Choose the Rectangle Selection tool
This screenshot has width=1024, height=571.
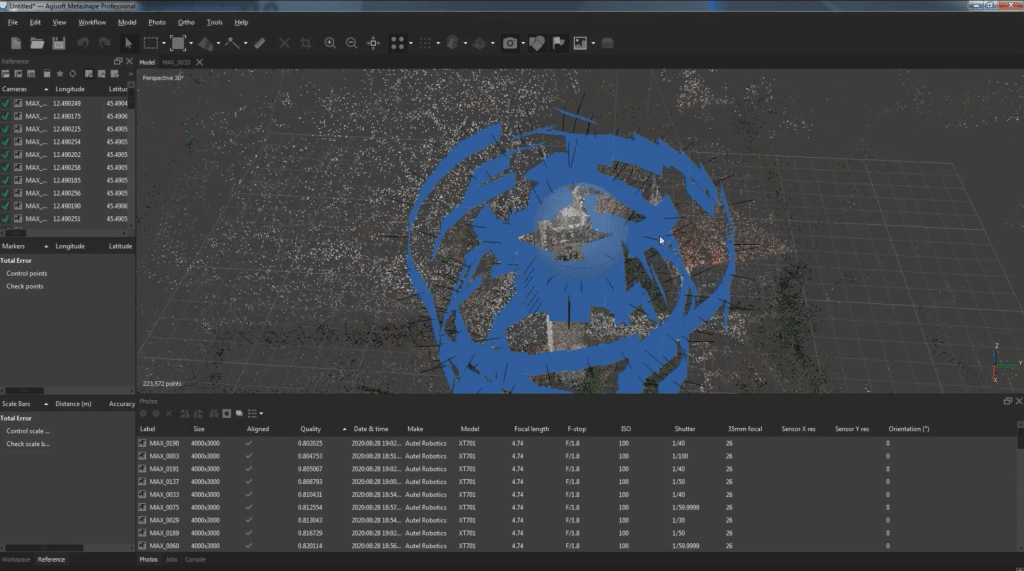151,43
